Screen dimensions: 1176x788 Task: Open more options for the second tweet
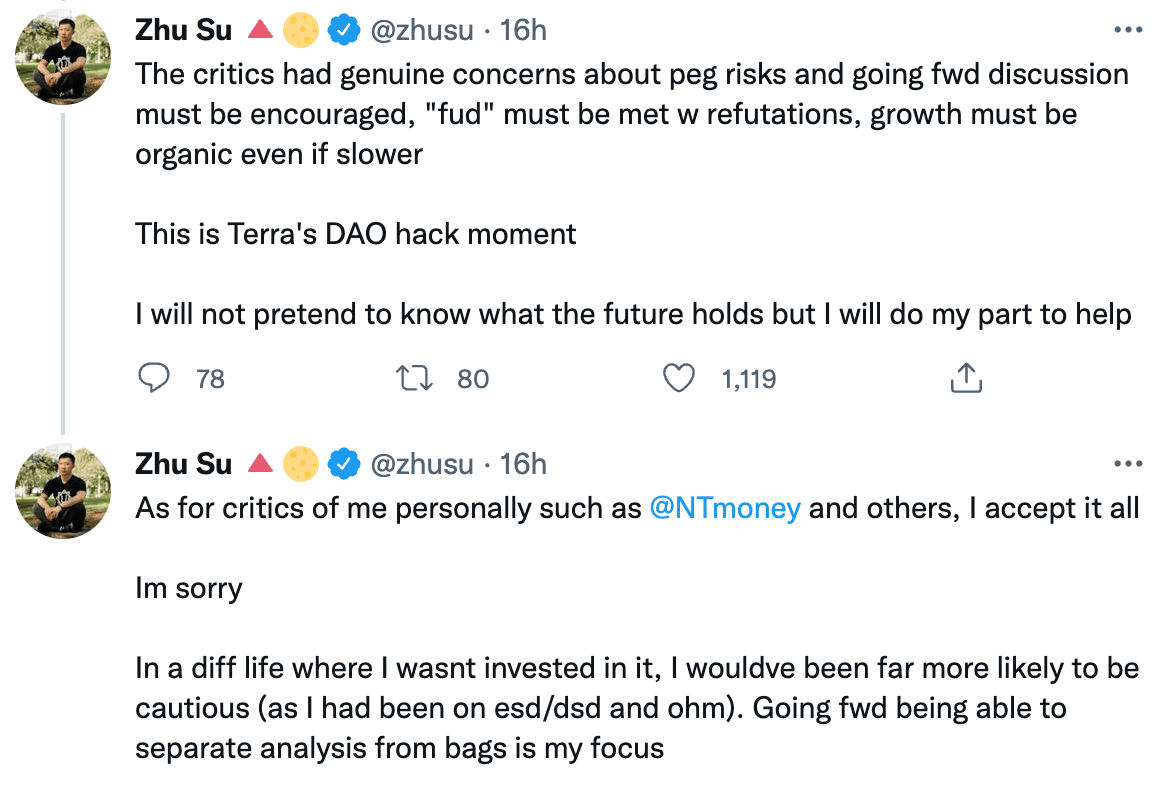(1127, 464)
